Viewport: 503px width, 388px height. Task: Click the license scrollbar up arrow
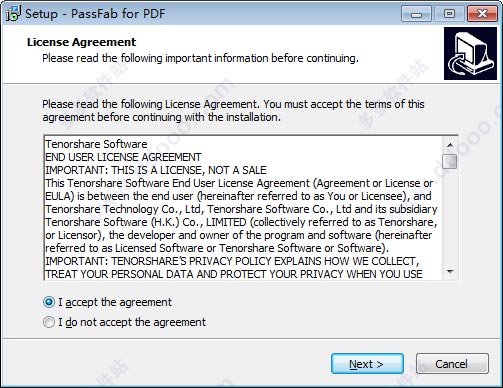pyautogui.click(x=450, y=145)
